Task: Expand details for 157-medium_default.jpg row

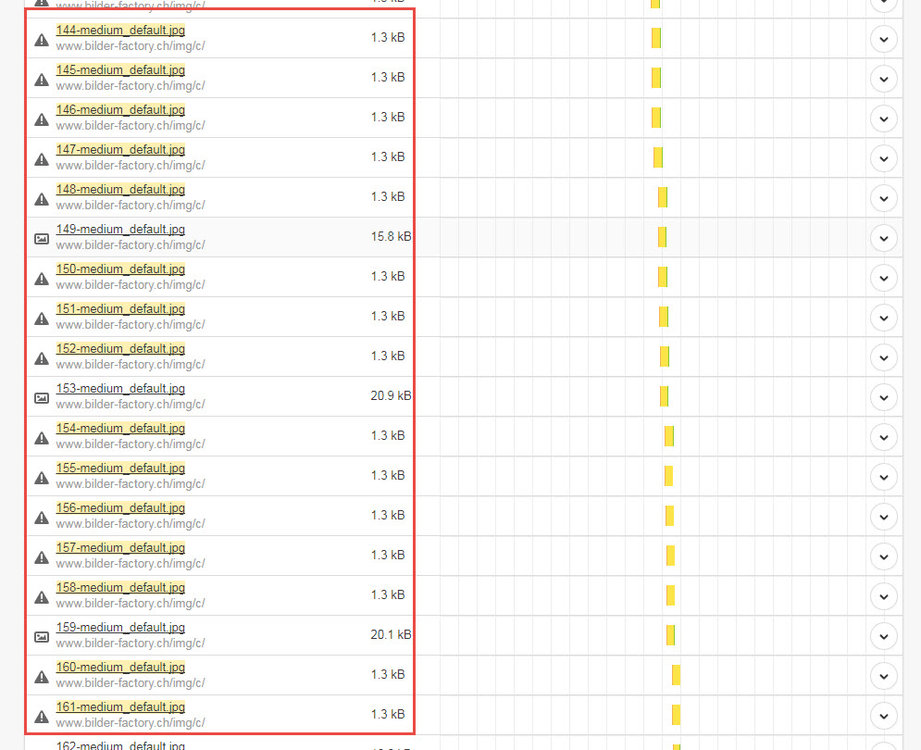Action: (883, 557)
